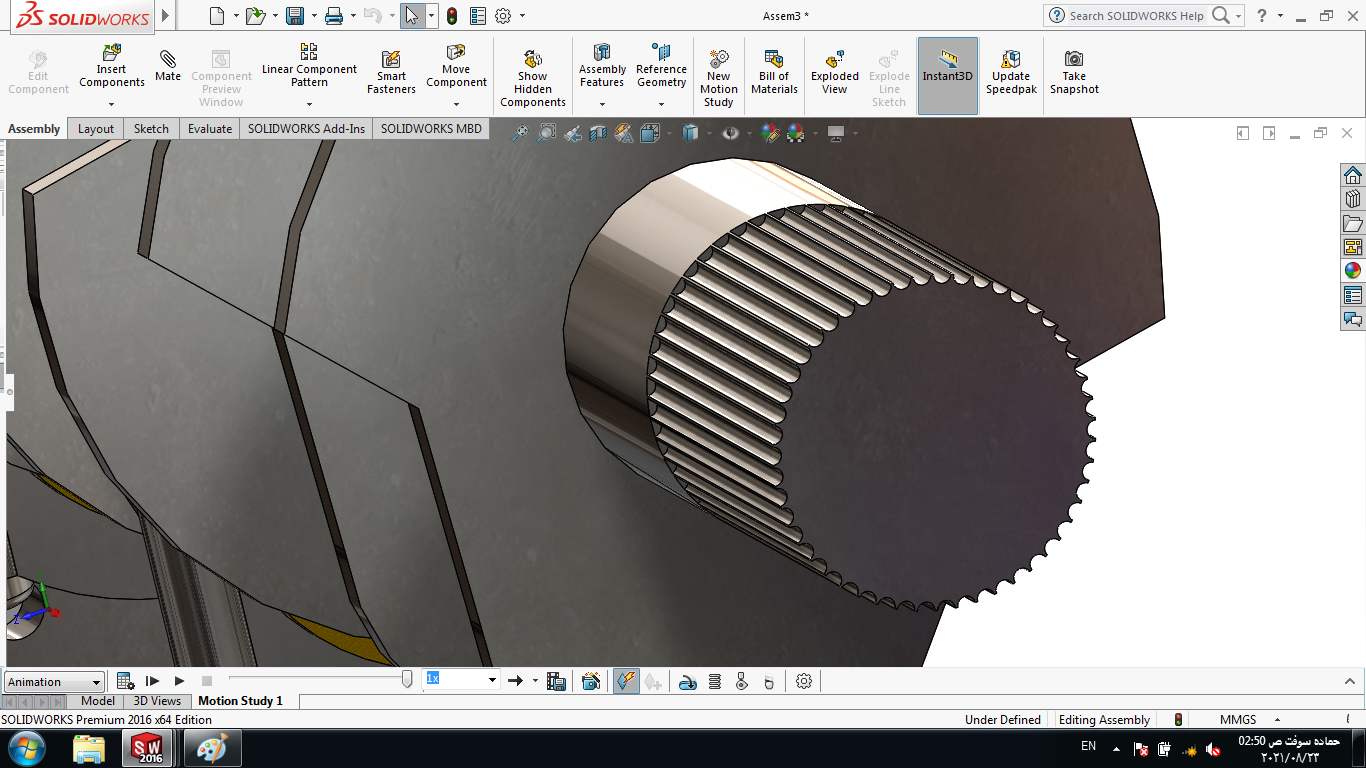Expand the 1x playback speed dropdown
The width and height of the screenshot is (1366, 768).
[492, 681]
